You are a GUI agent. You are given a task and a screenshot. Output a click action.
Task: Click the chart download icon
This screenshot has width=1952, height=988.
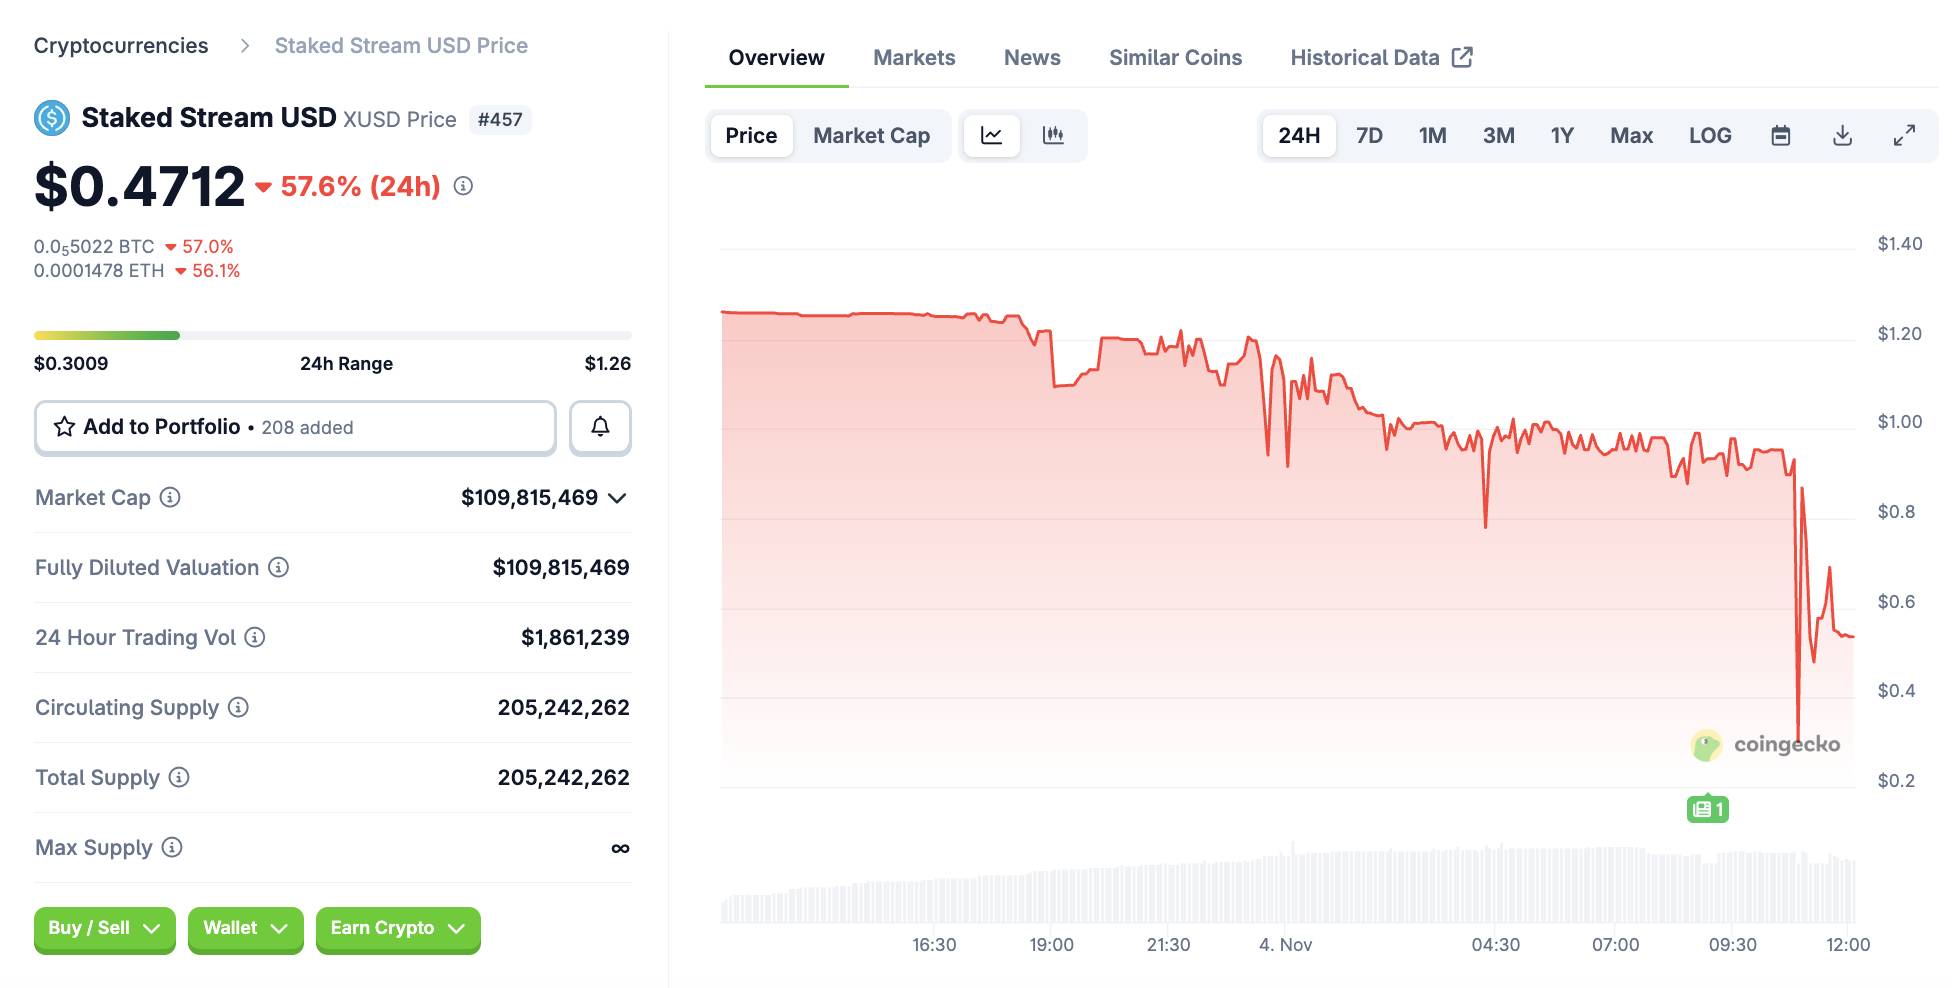pos(1842,135)
